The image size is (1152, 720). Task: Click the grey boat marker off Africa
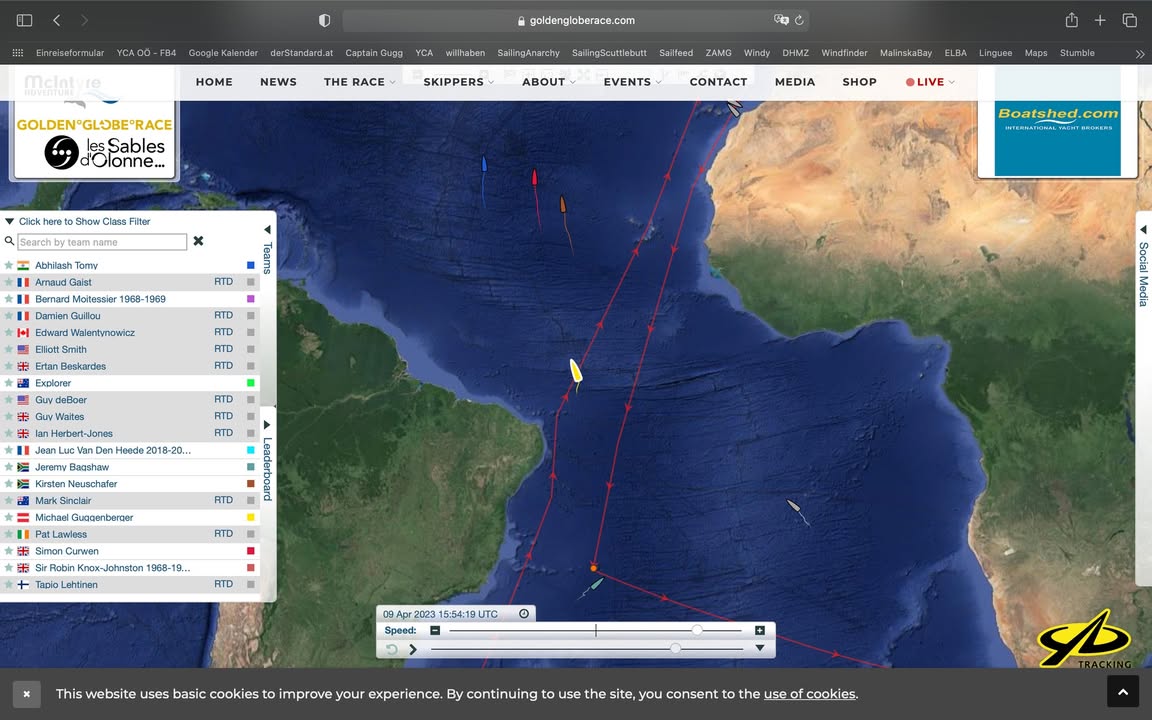coord(794,506)
